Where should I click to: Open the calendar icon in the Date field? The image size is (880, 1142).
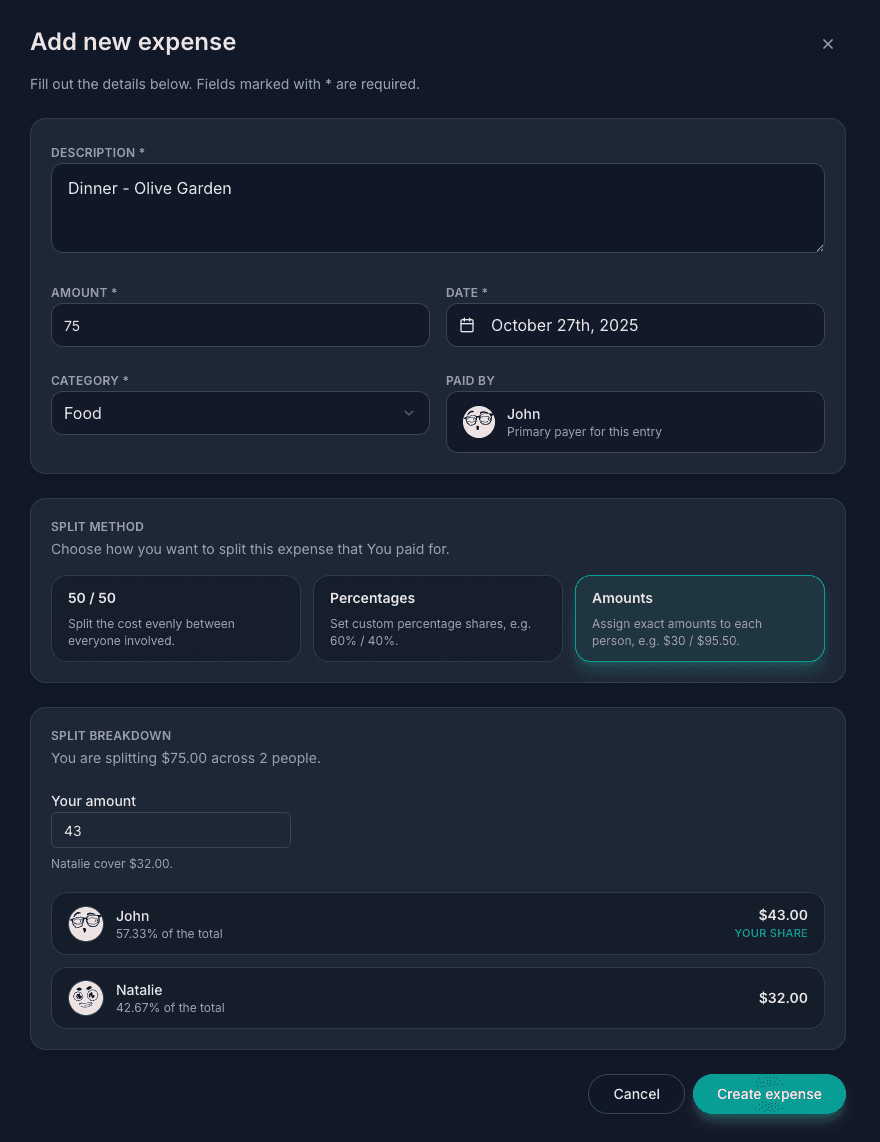467,325
